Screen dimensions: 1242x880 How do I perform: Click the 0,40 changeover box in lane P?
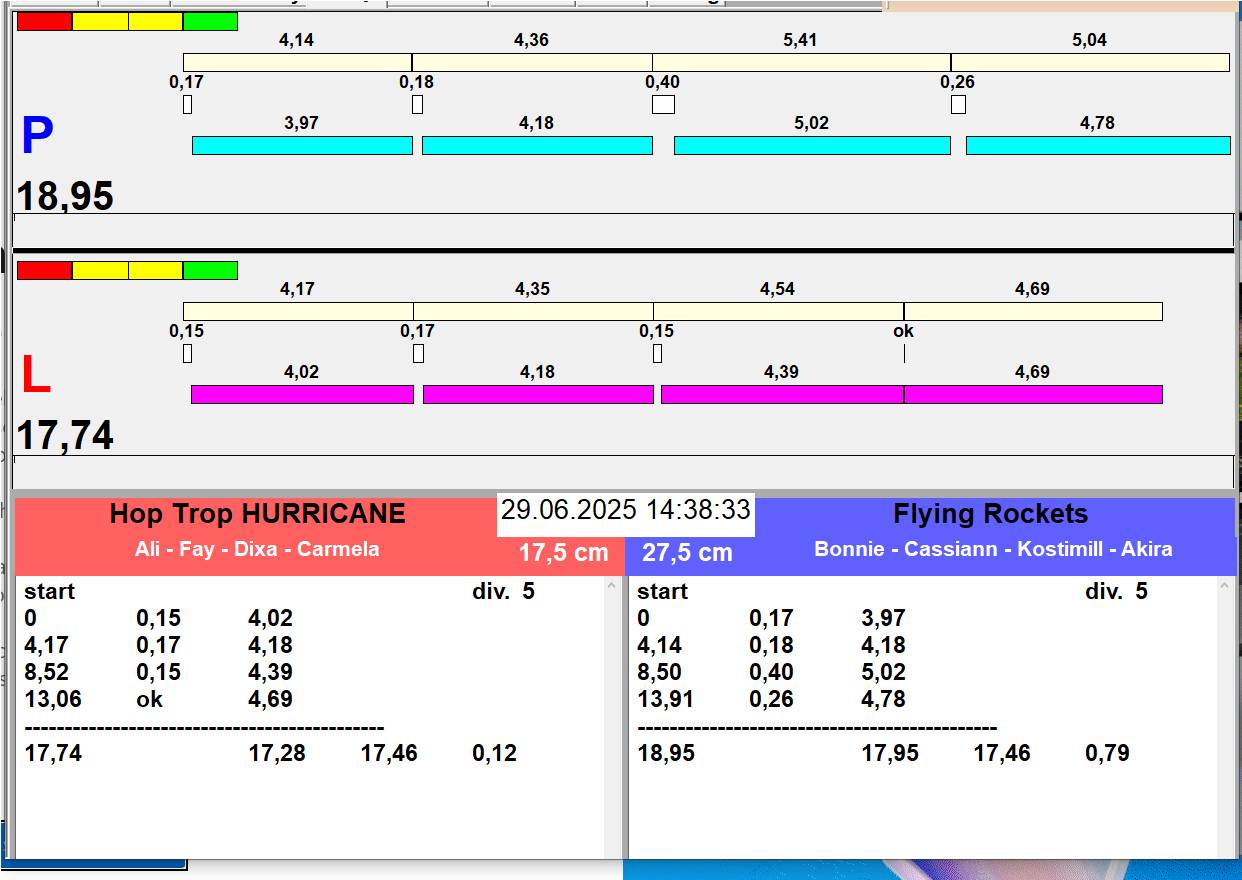click(x=663, y=104)
